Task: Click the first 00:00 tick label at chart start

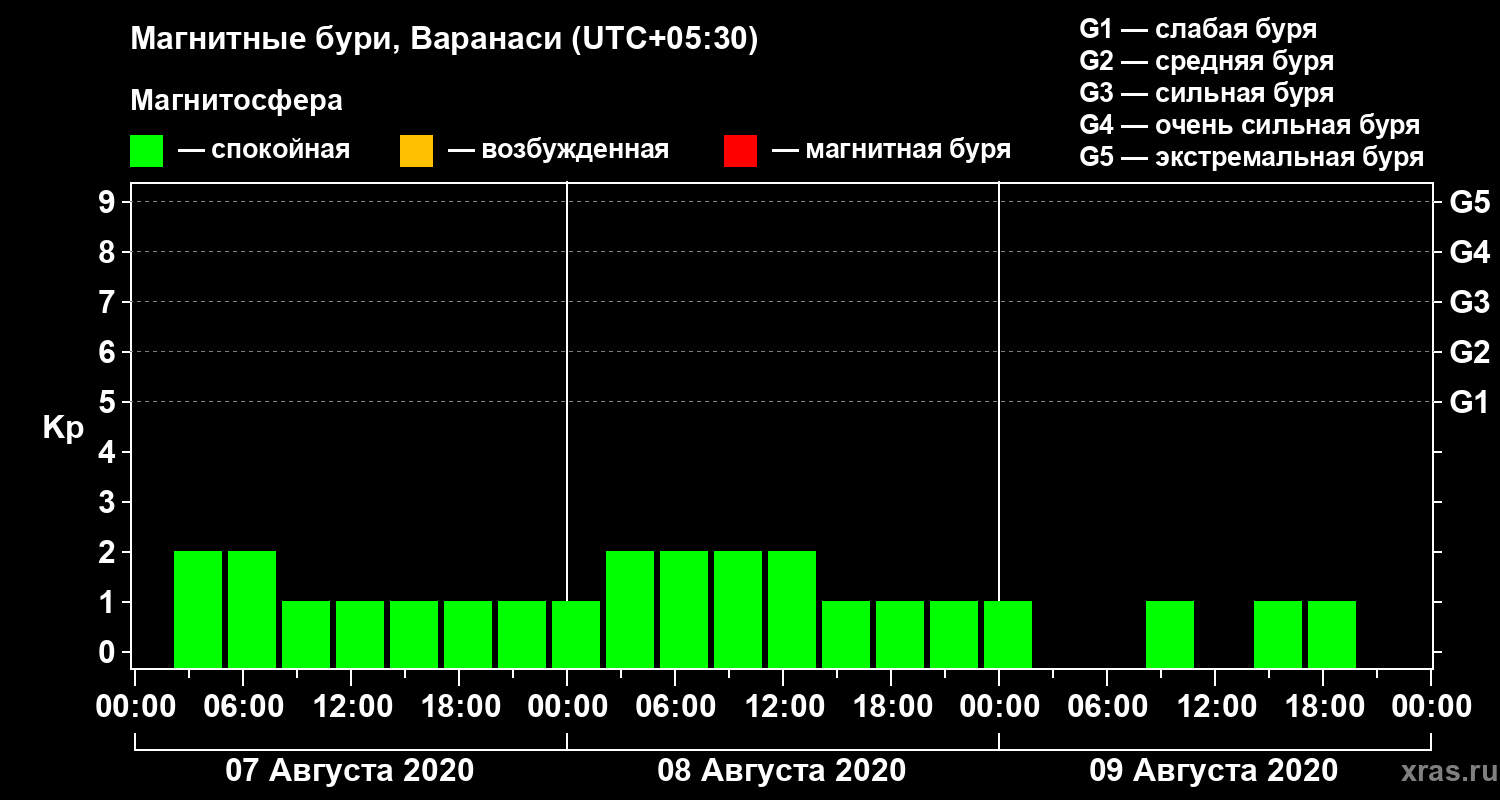Action: coord(135,707)
